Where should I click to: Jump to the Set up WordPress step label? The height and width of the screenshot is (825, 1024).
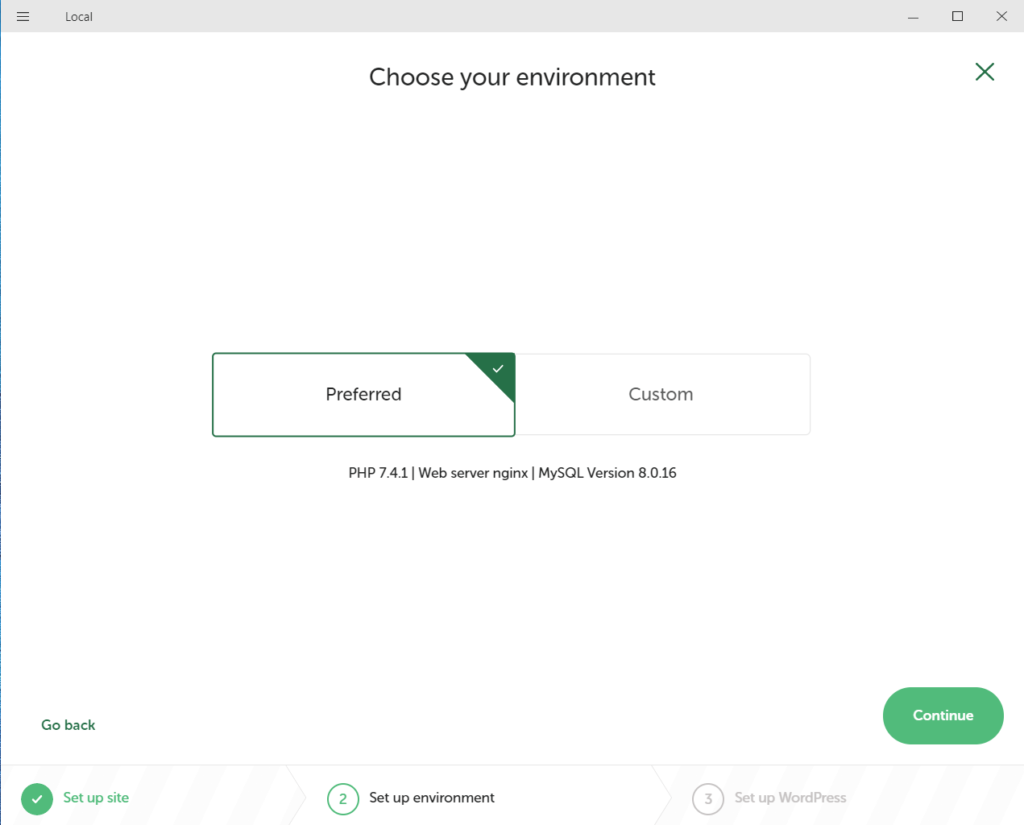pos(790,798)
